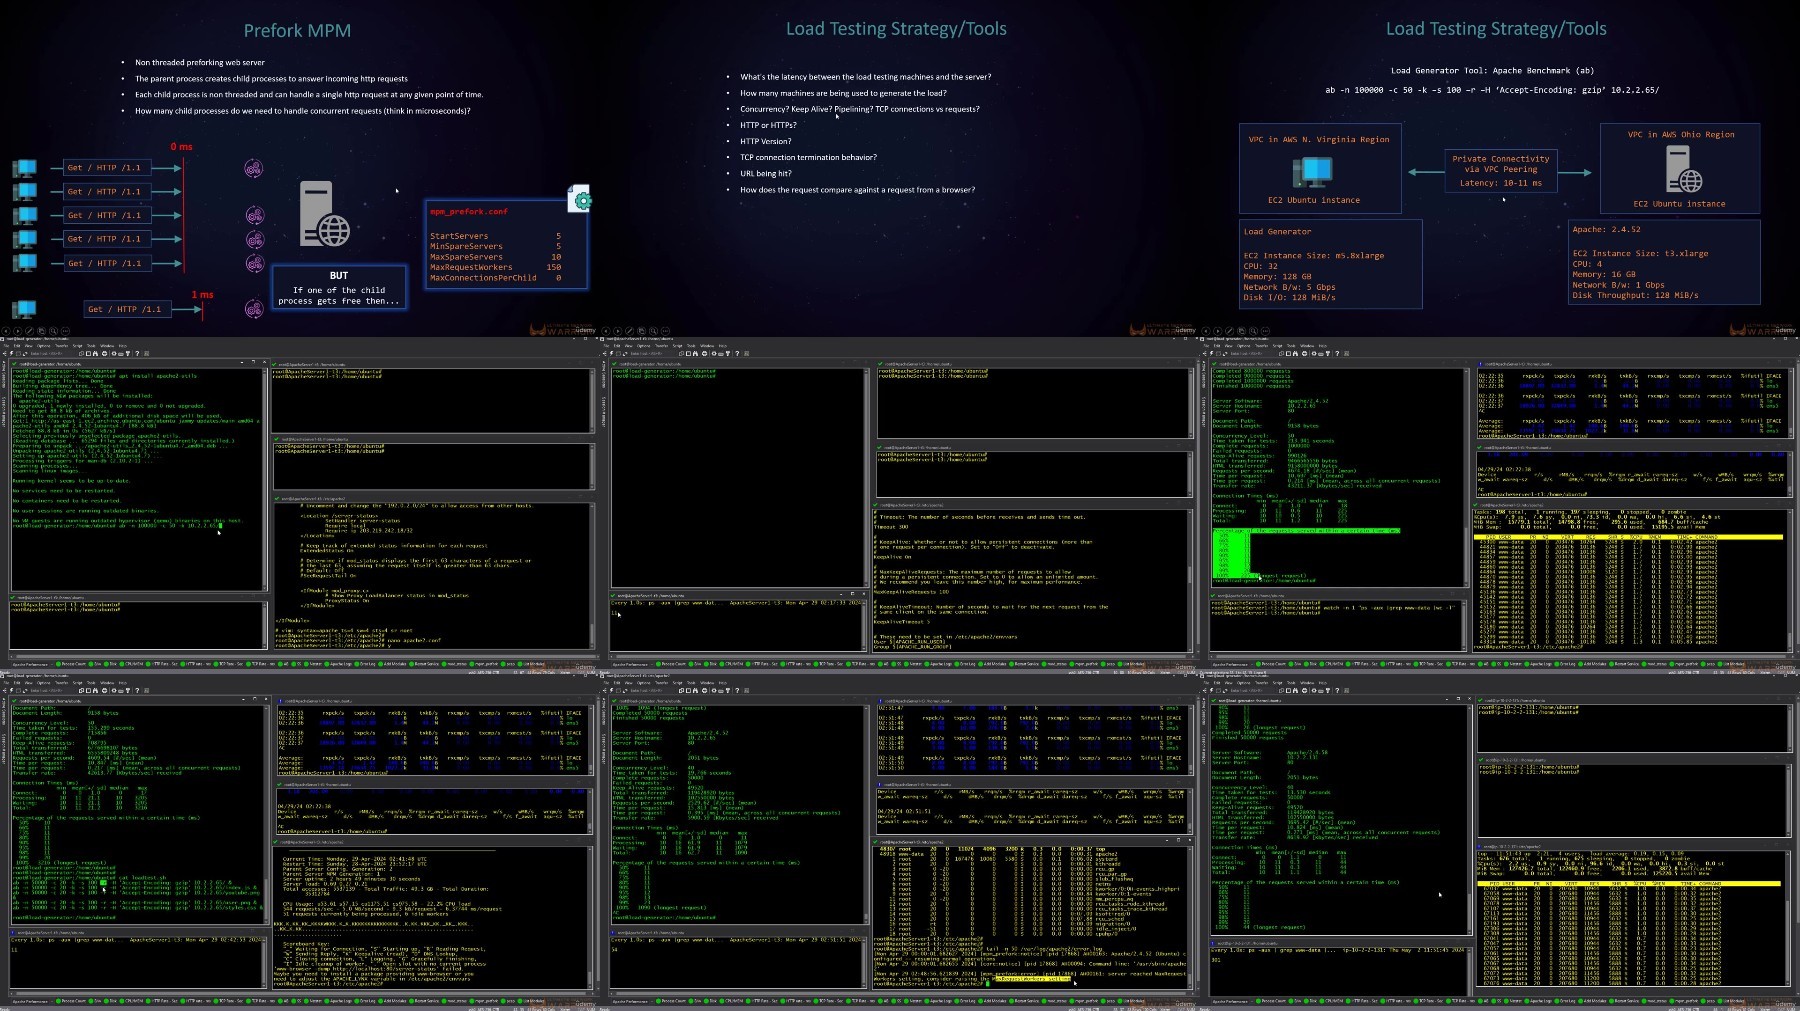Click the red '0 ms' label
Image resolution: width=1800 pixels, height=1011 pixels.
coord(181,147)
